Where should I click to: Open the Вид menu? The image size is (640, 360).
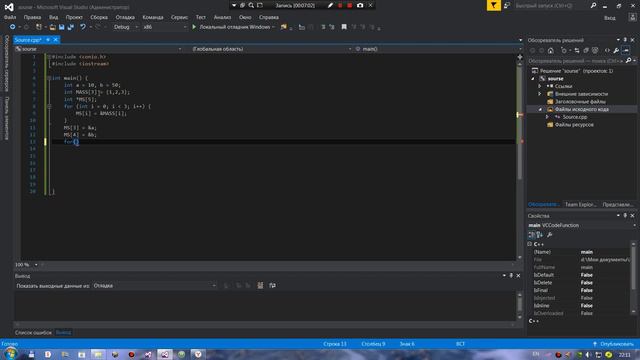(x=53, y=17)
